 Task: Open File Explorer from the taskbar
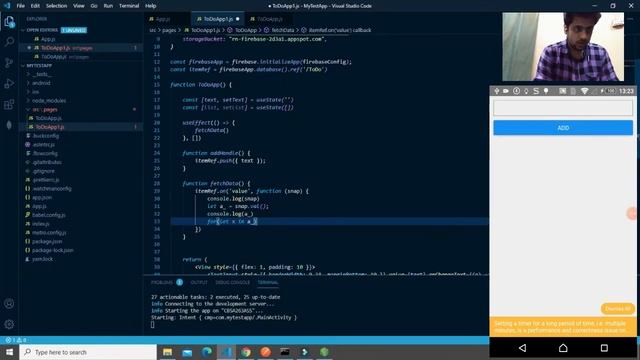pyautogui.click(x=167, y=352)
